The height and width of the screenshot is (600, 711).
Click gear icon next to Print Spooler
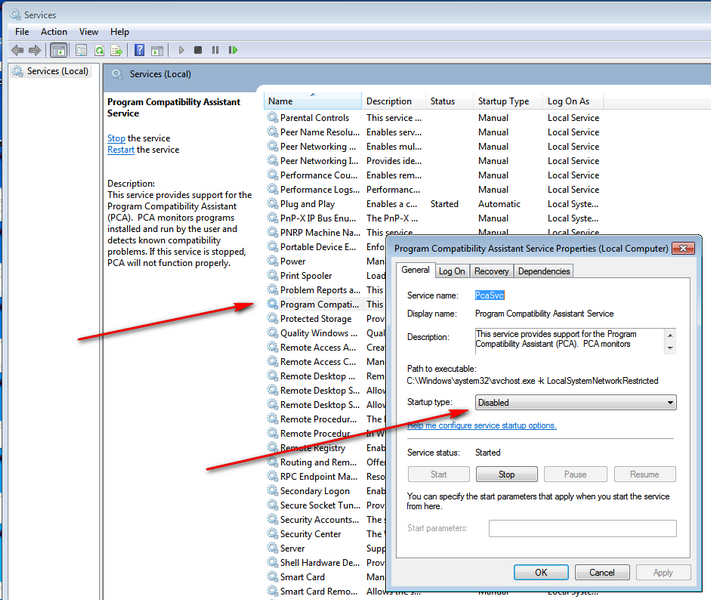coord(273,275)
